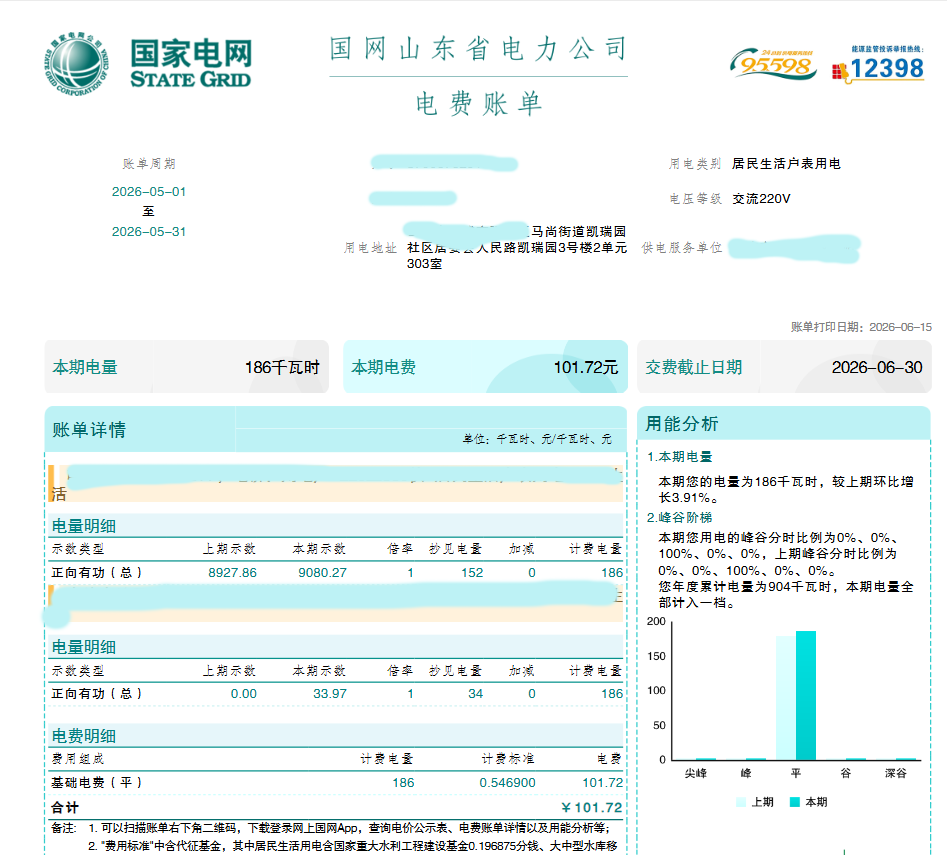Screen dimensions: 947x855
Task: Select the start date 2026-05-01
Action: (149, 191)
